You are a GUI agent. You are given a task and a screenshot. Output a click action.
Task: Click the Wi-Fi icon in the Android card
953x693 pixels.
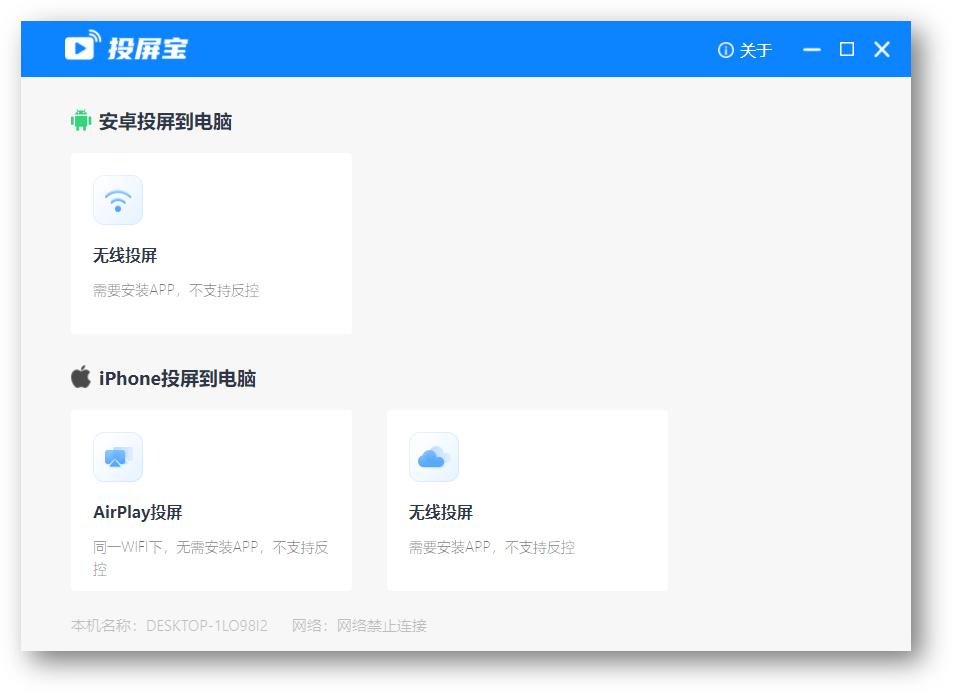coord(118,200)
